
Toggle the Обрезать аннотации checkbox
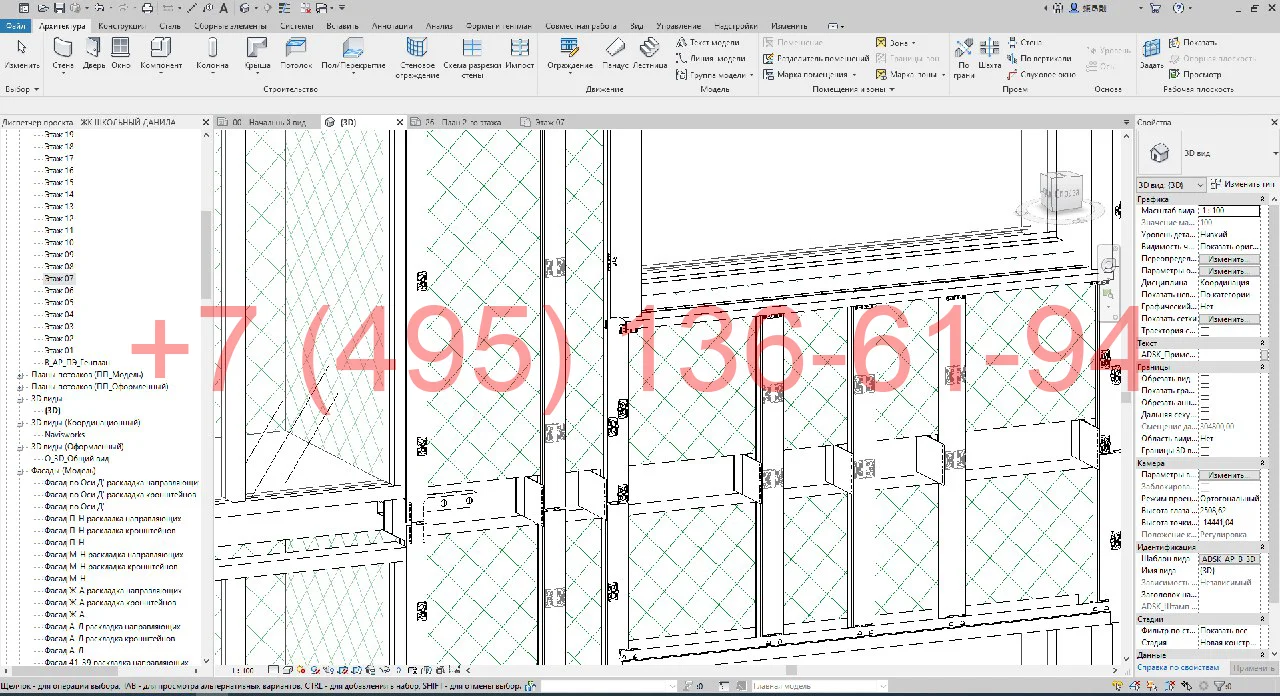pos(1205,402)
